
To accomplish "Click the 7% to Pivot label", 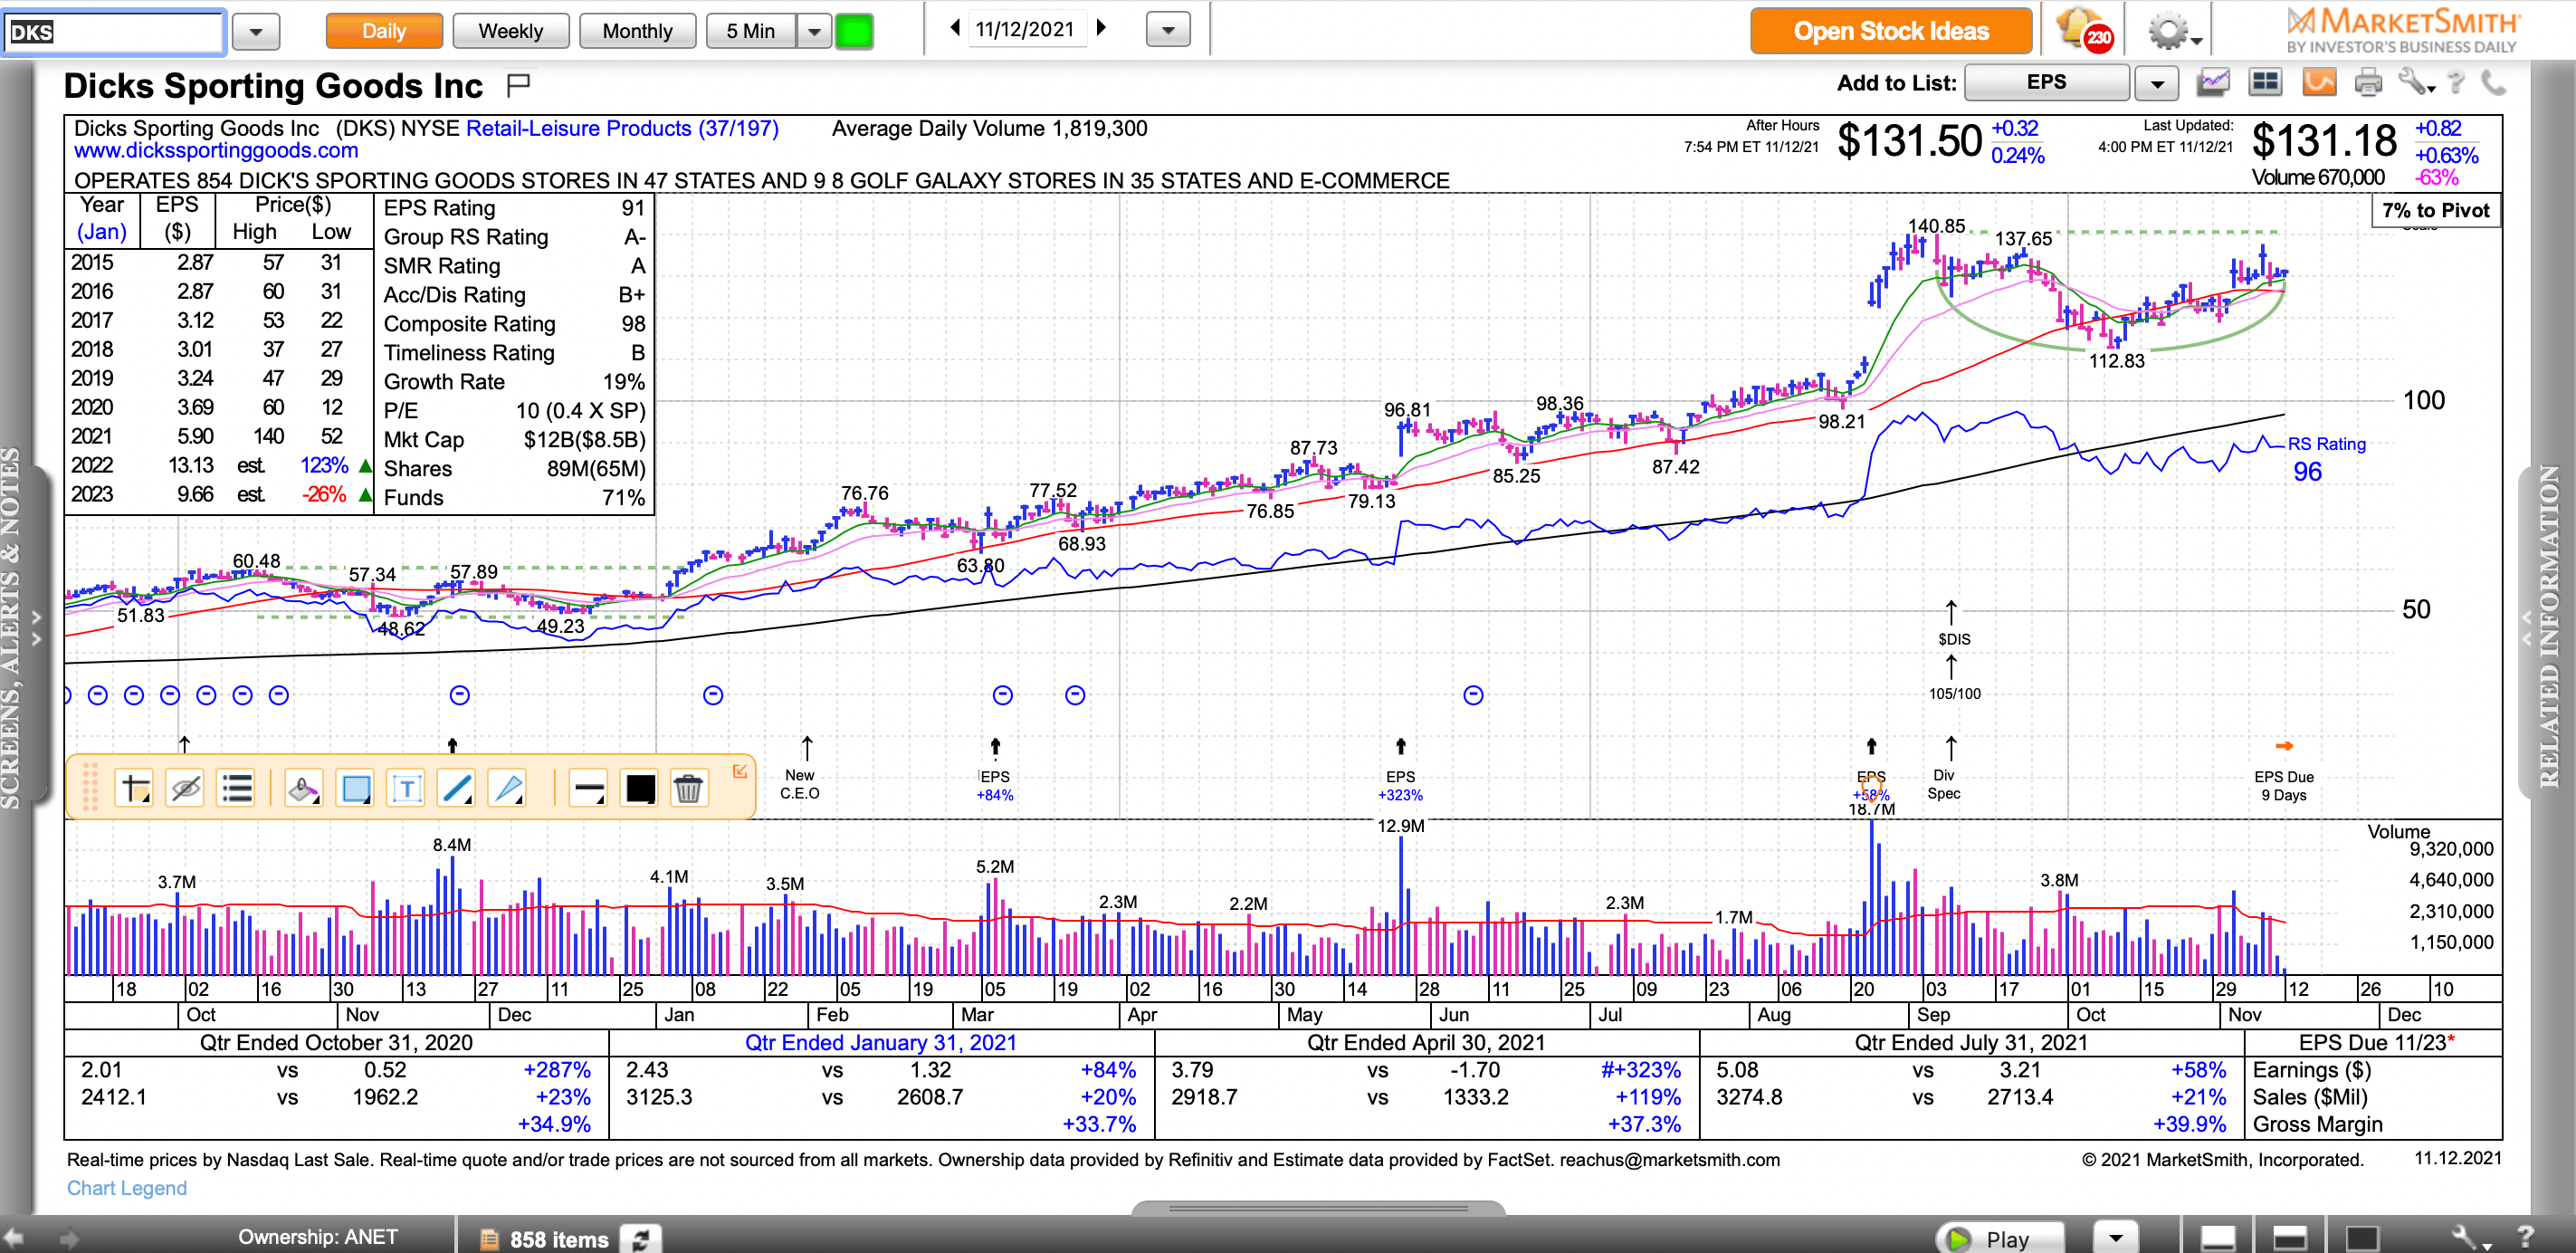I will (2436, 210).
